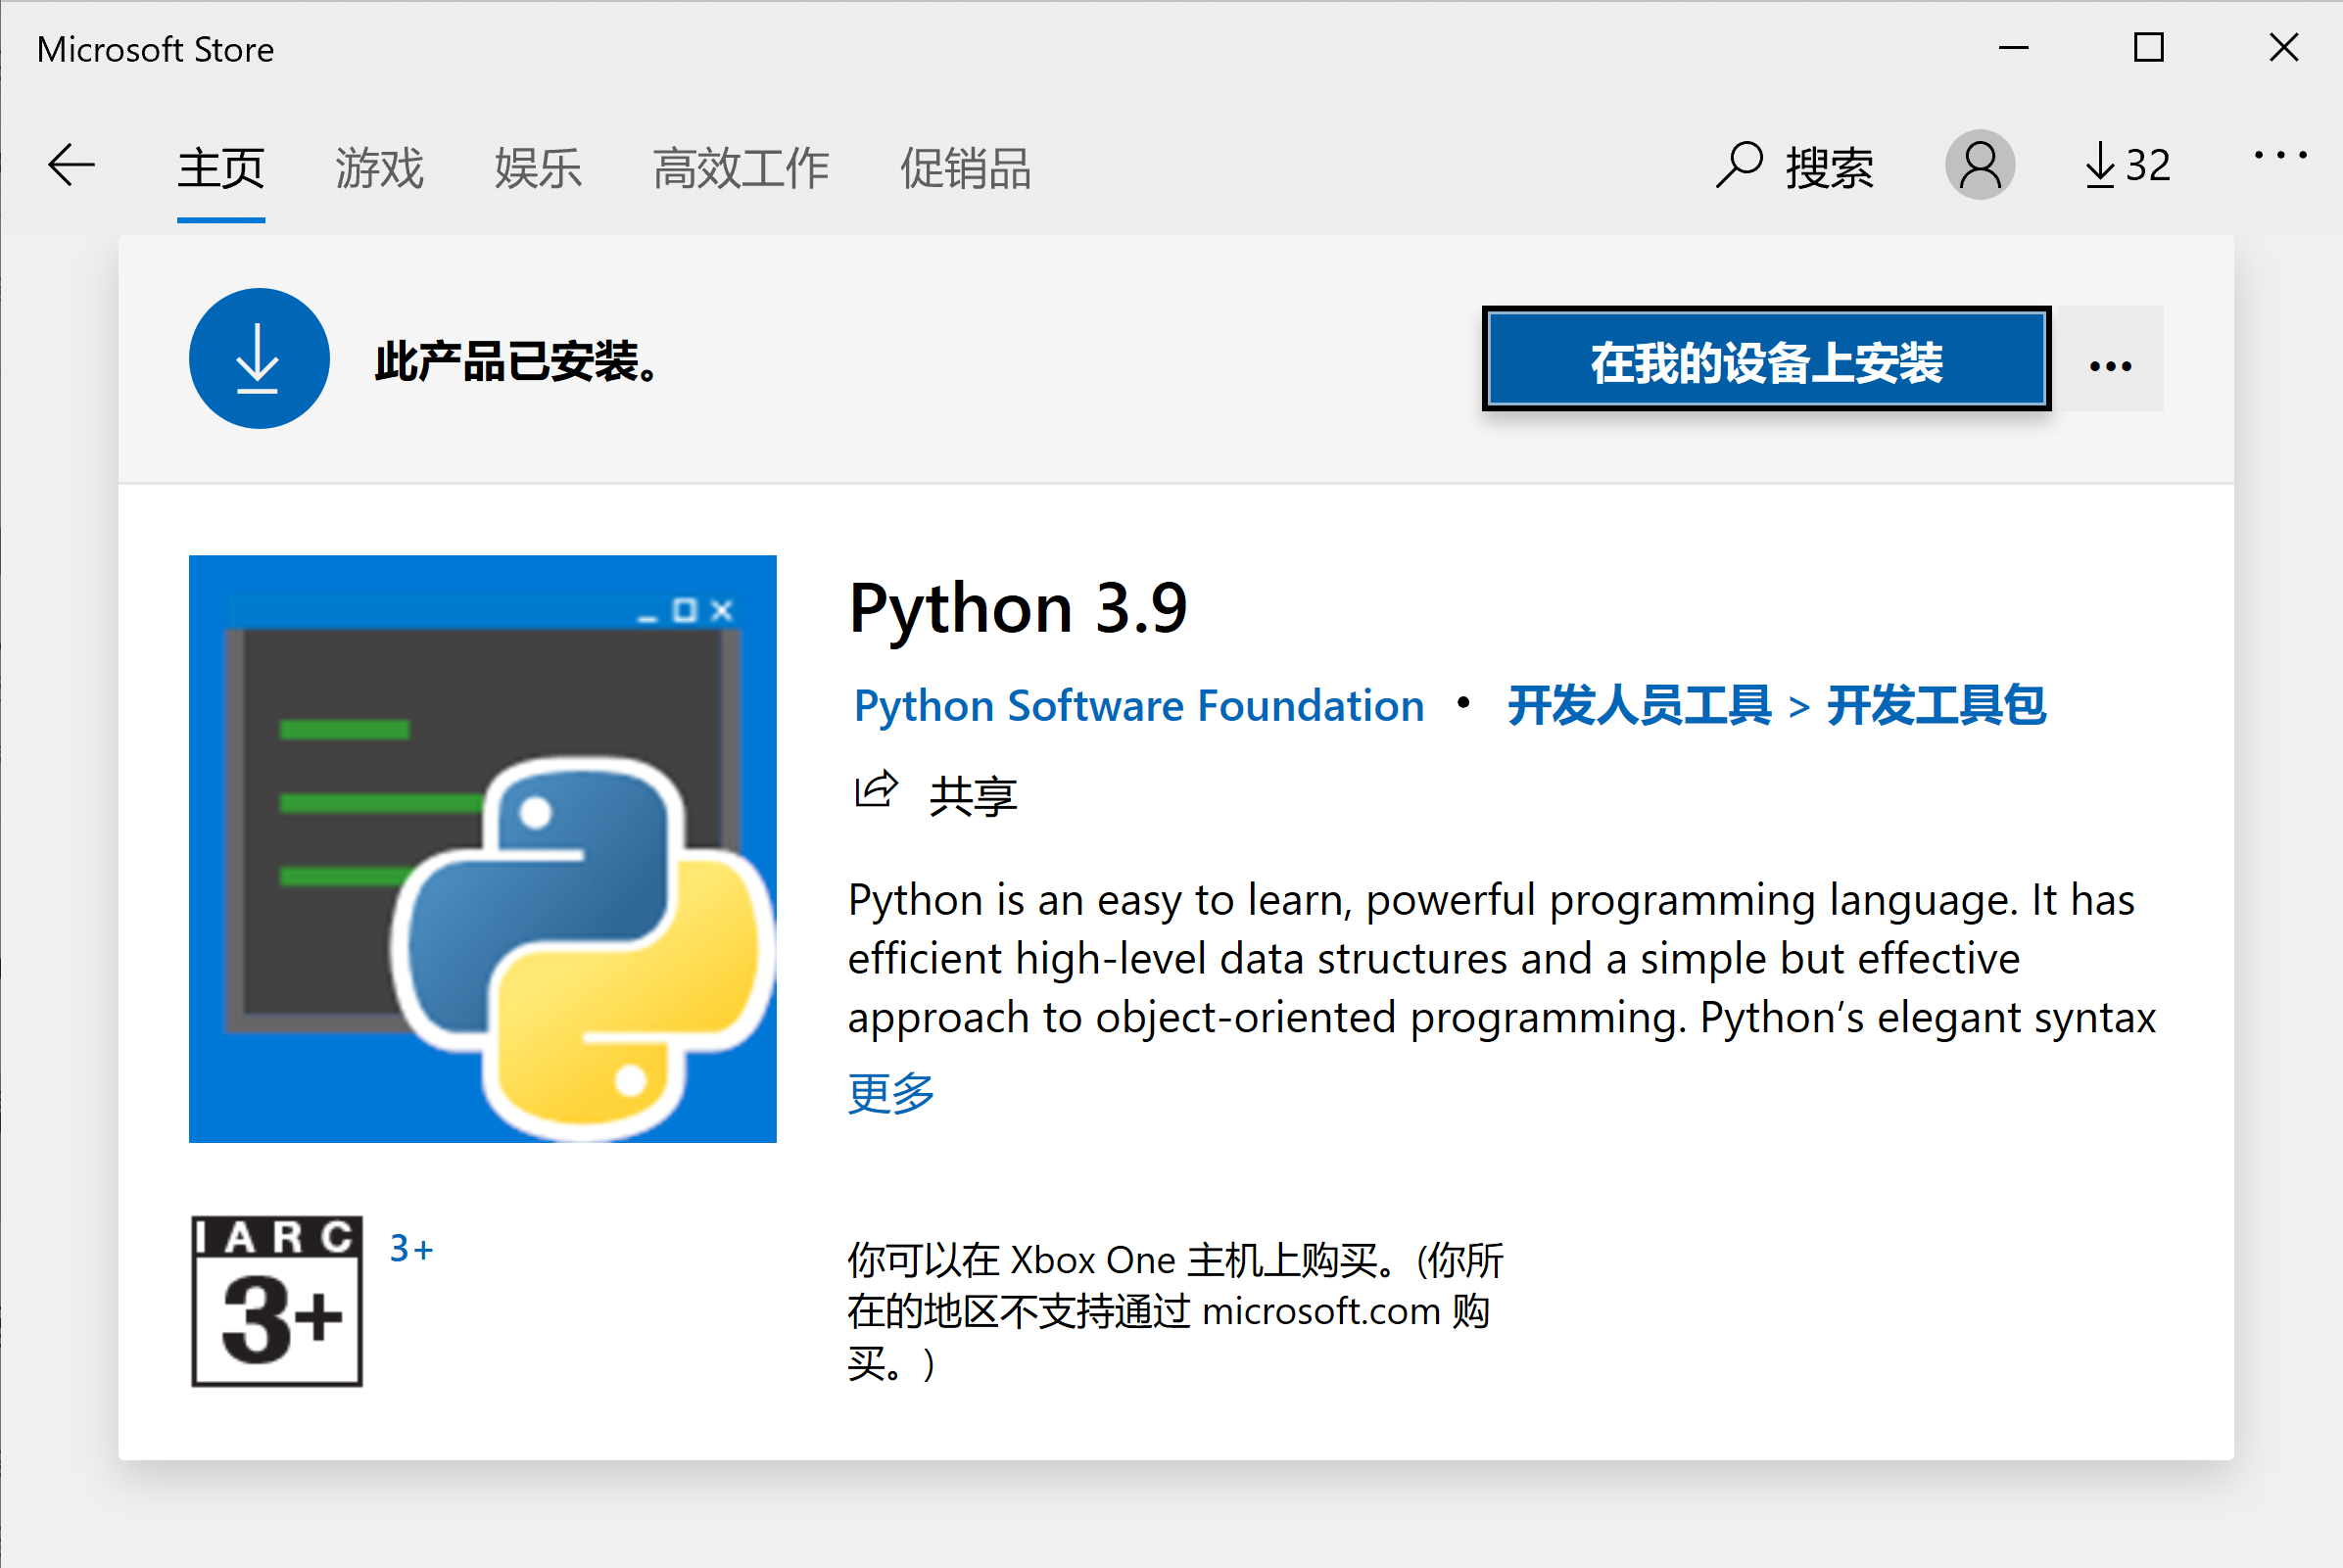Viewport: 2343px width, 1568px height.
Task: Open the 开发人员工具 category link
Action: click(x=1639, y=706)
